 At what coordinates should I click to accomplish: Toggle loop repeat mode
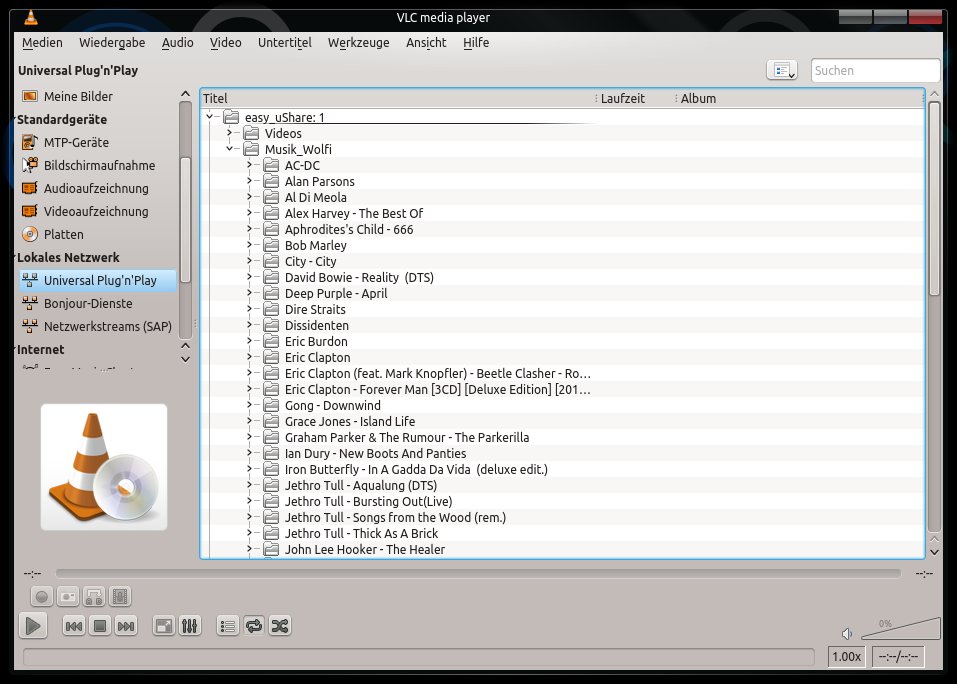254,626
